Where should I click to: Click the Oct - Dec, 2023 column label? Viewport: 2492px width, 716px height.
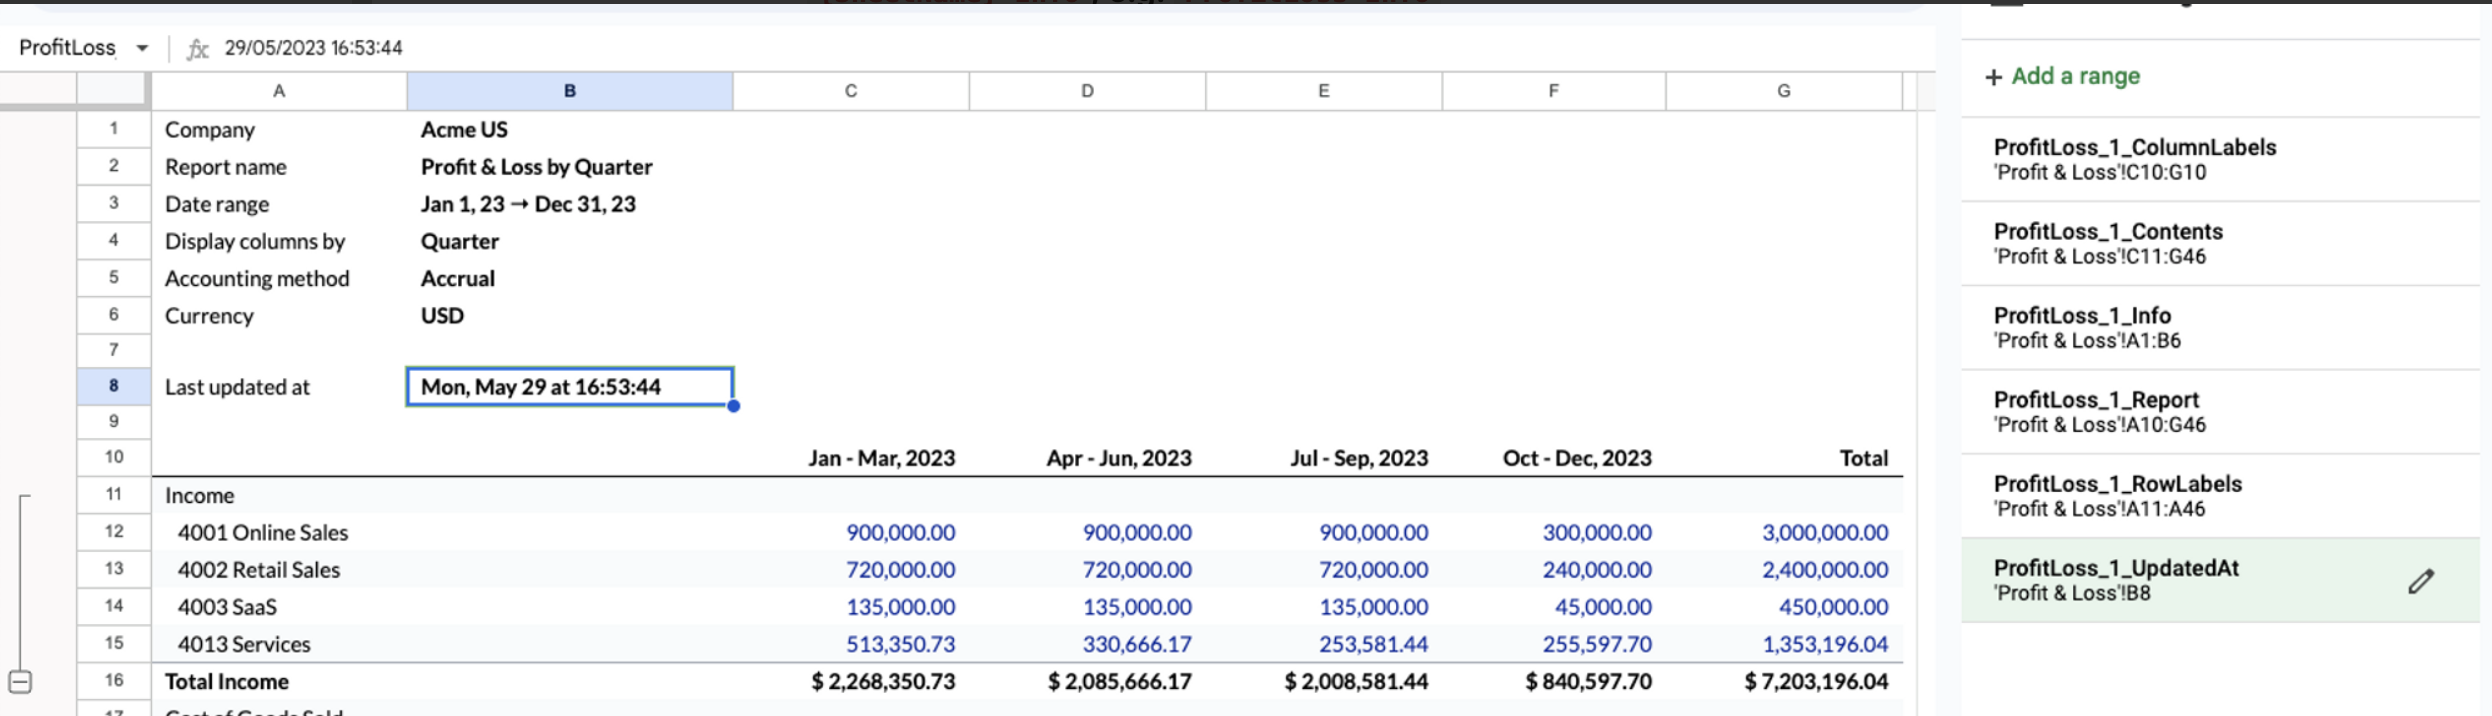(1554, 458)
